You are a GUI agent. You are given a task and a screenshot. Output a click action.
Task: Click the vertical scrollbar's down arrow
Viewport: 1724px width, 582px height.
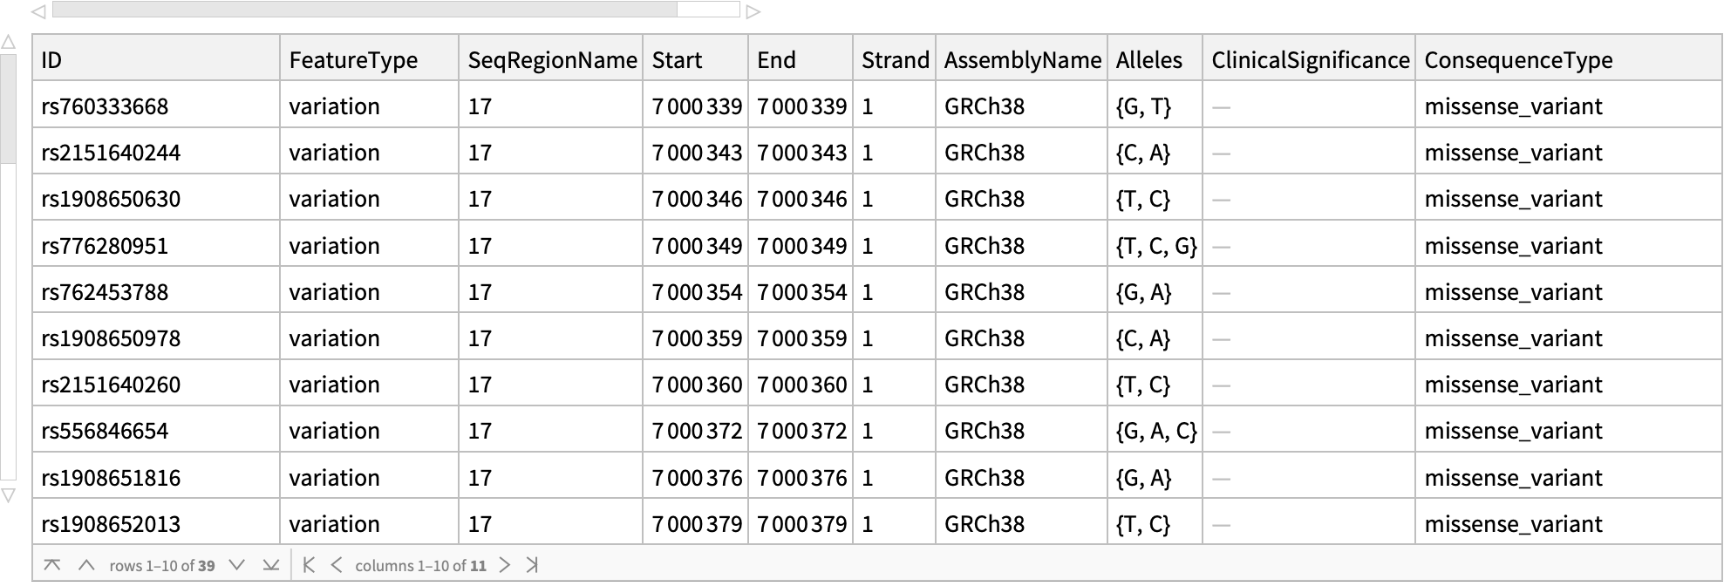8,495
